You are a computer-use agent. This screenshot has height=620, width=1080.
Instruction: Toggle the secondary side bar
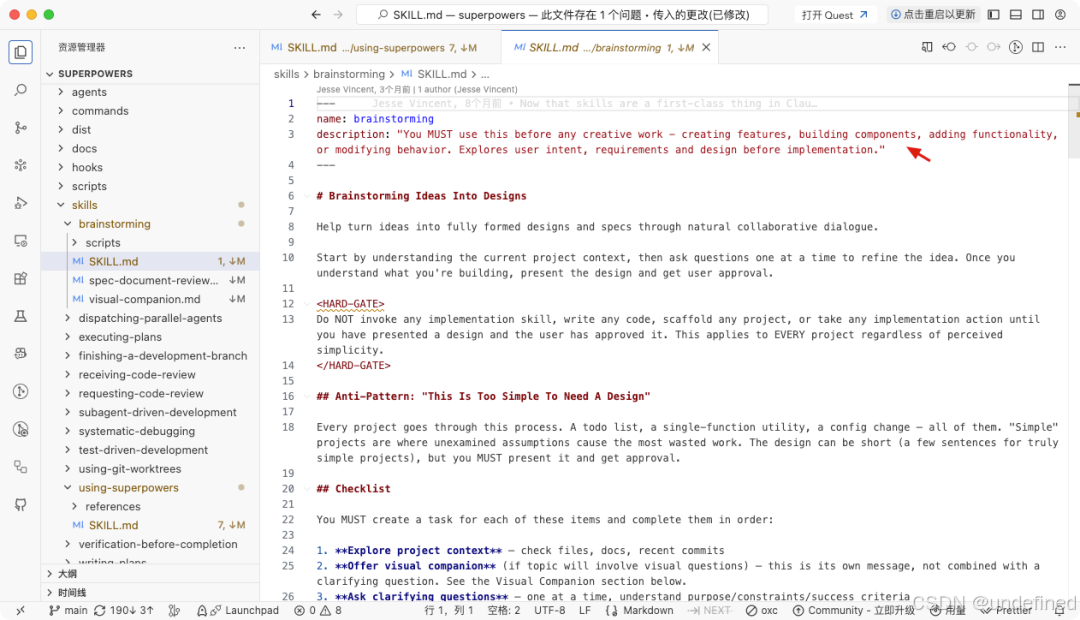tap(1038, 14)
